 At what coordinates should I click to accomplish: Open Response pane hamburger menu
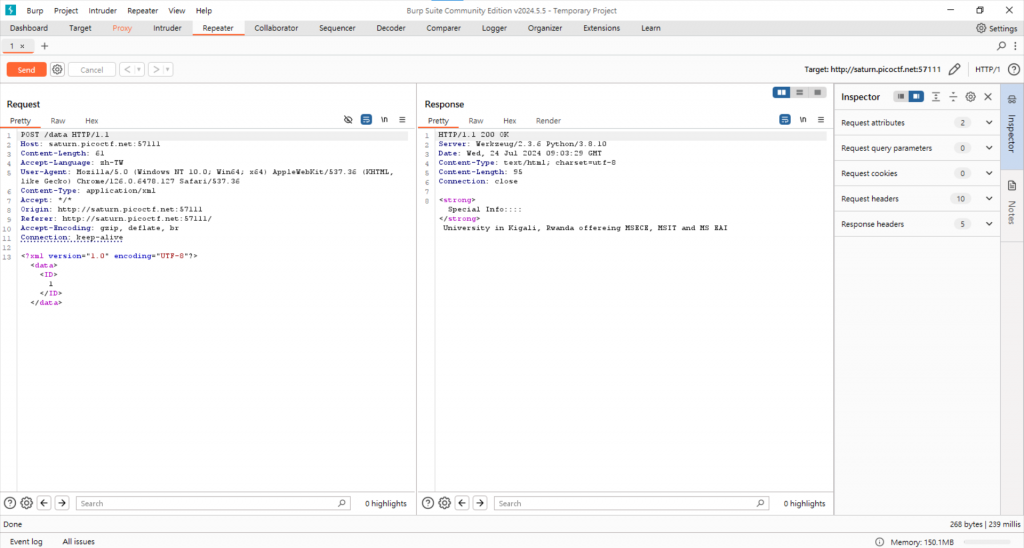click(821, 120)
